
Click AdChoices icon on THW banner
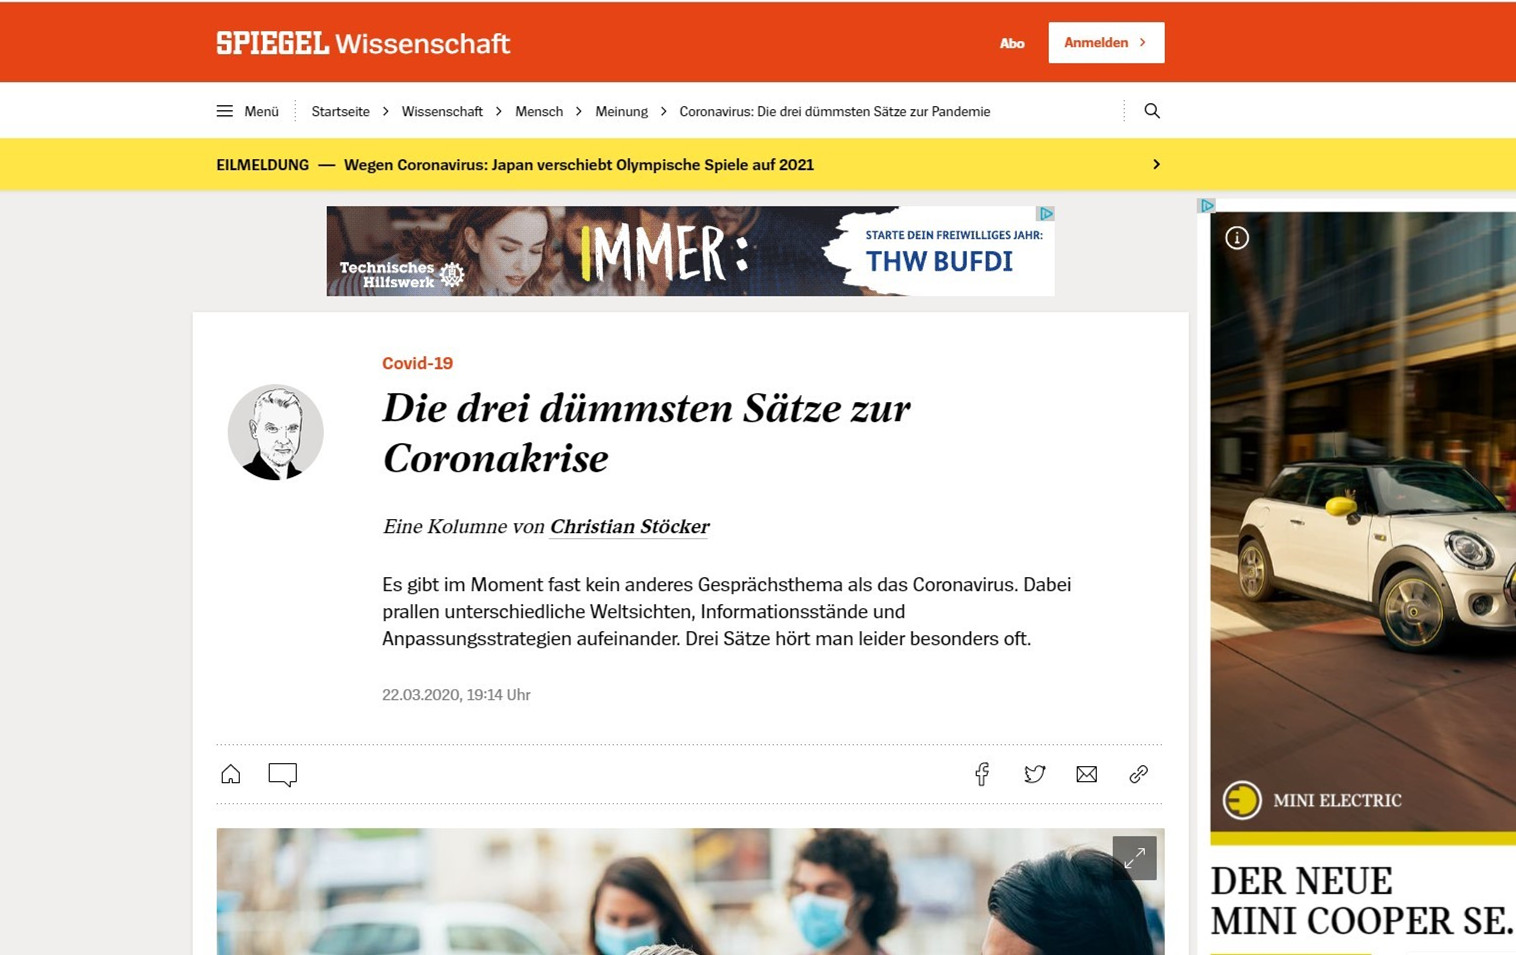point(1045,214)
